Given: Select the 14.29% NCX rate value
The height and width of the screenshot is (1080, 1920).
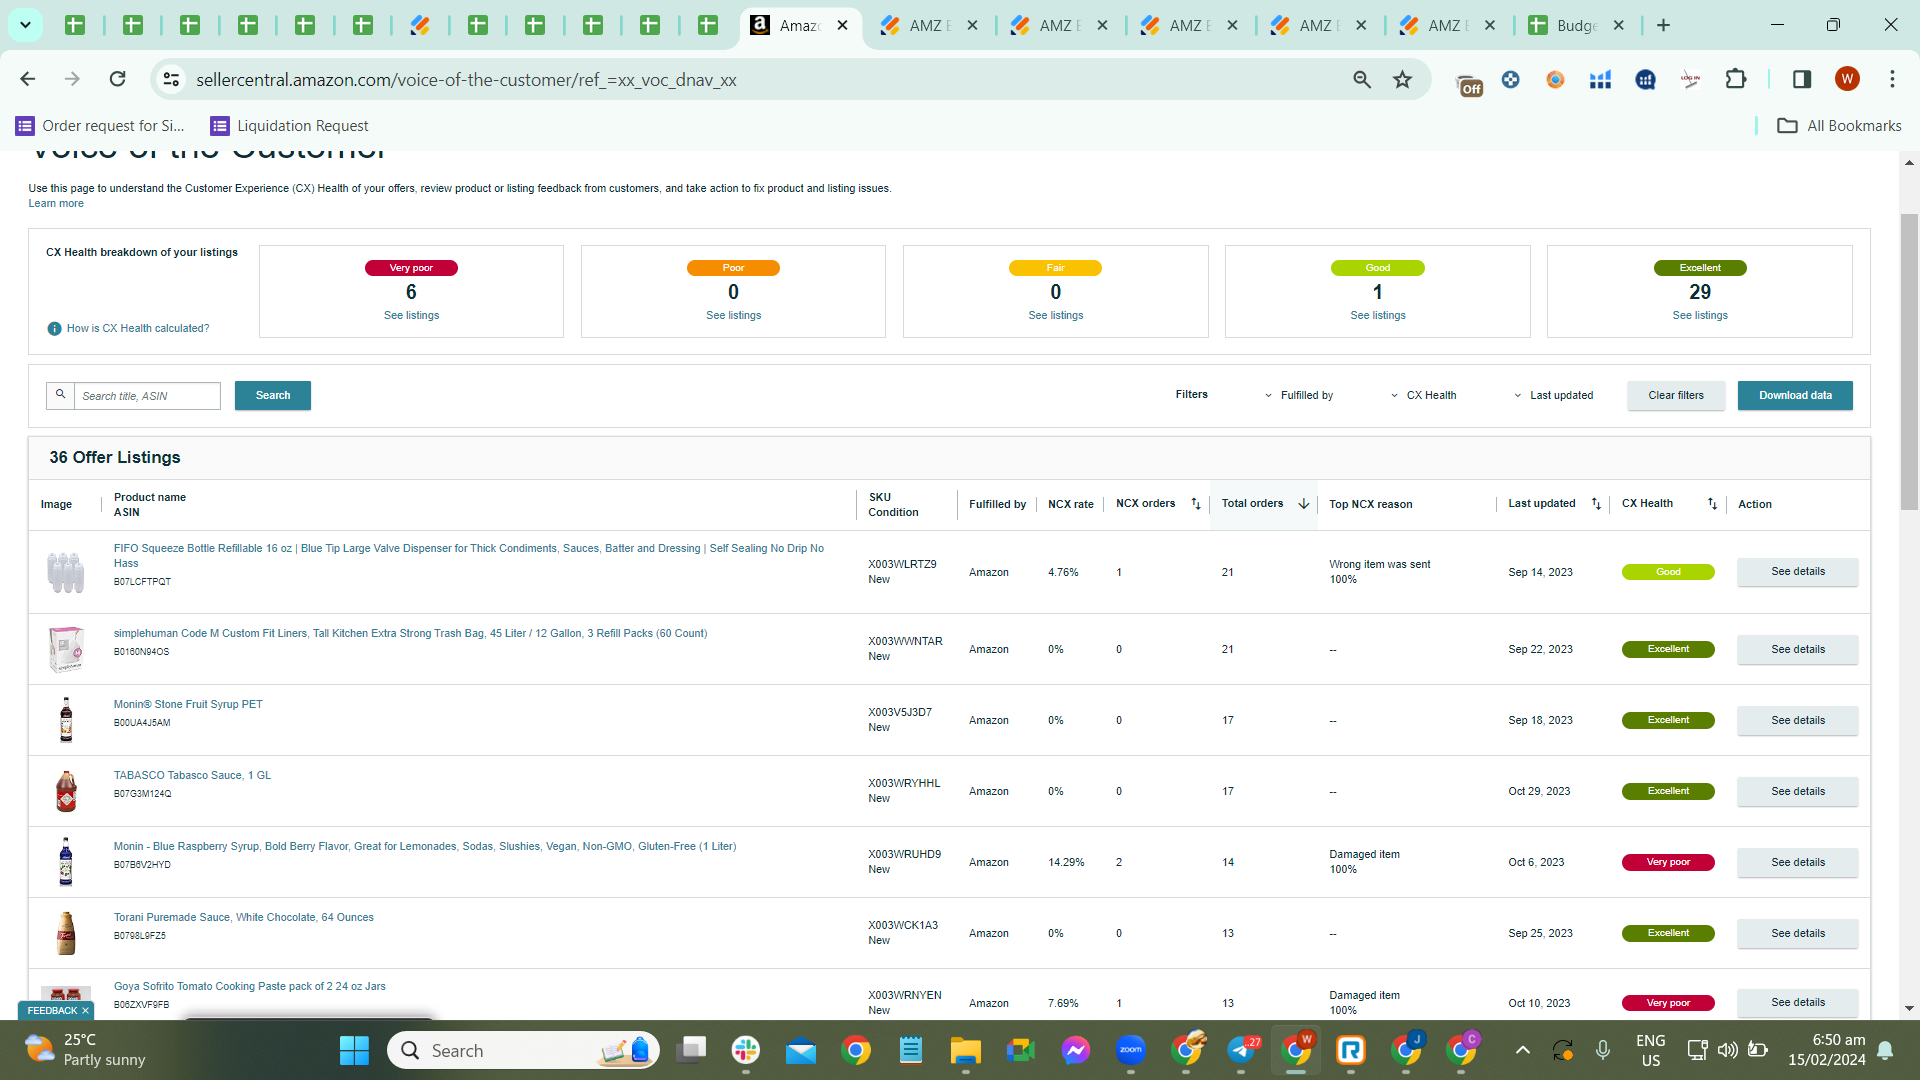Looking at the screenshot, I should coord(1066,863).
